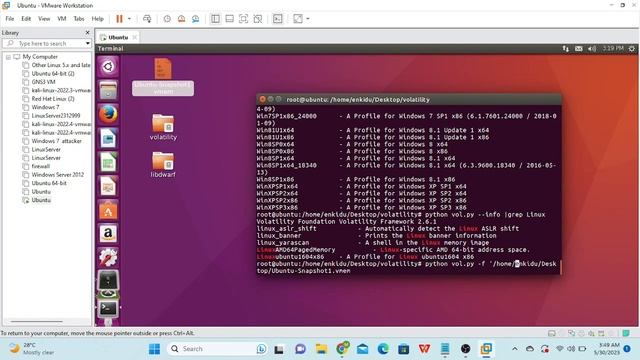Screen dimensions: 640x360
Task: Open Microsoft Edge from the taskbar
Action: tap(383, 349)
